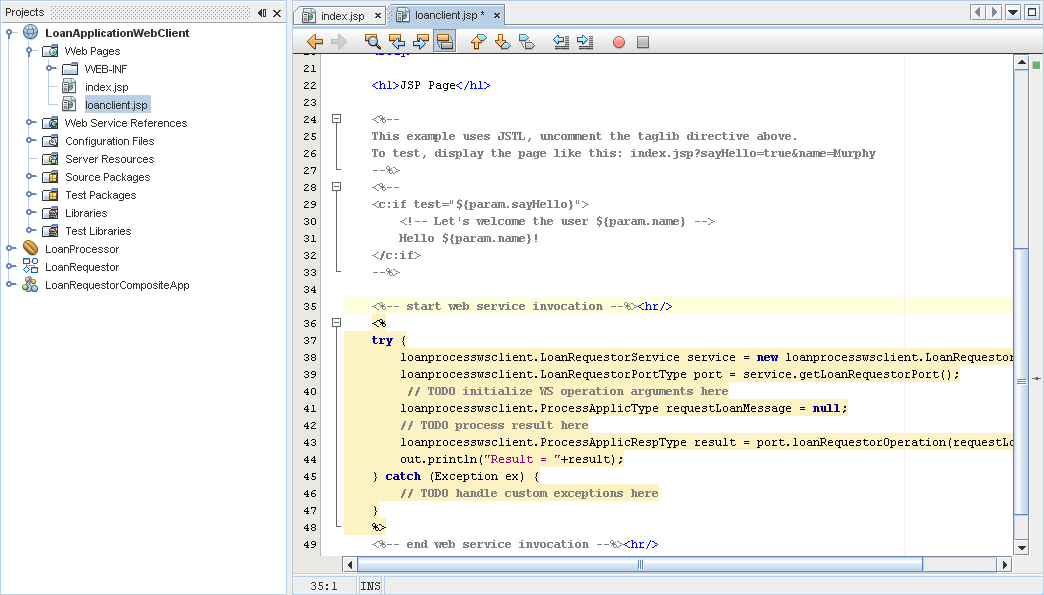Click Find Next Occurrence icon
1044x595 pixels.
pos(421,42)
